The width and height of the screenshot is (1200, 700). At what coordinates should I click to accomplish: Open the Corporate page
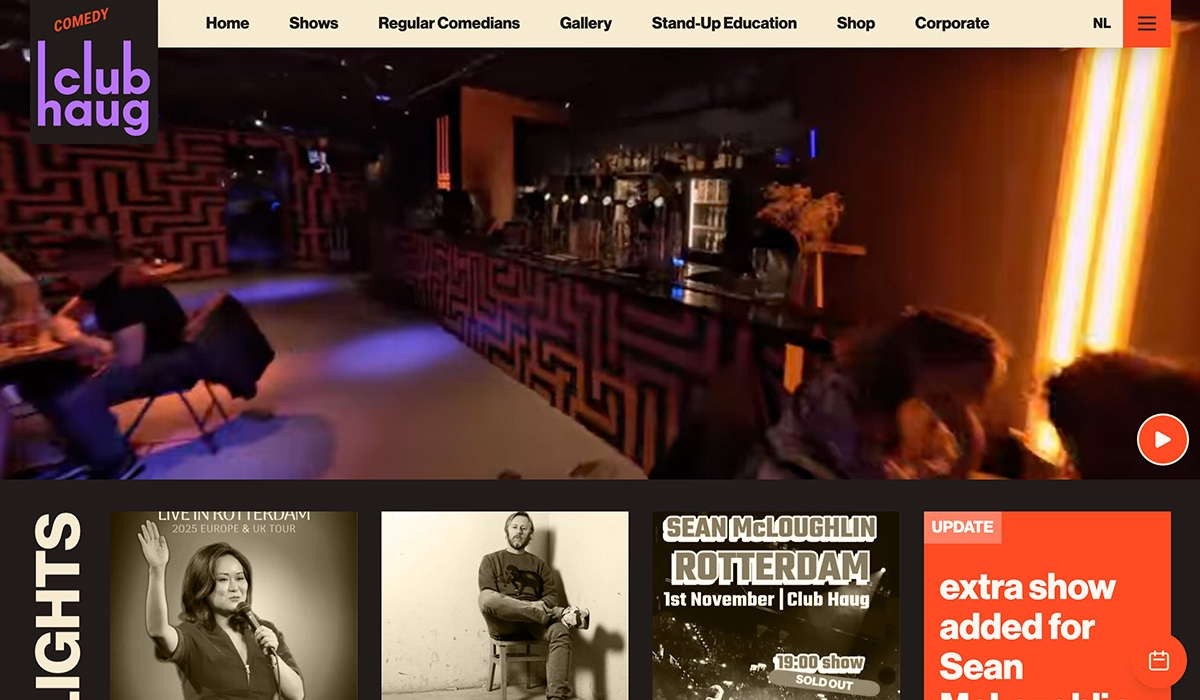point(951,23)
